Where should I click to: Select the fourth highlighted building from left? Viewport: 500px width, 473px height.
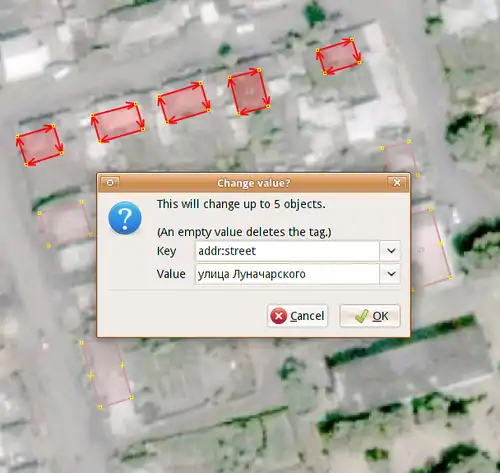click(249, 92)
